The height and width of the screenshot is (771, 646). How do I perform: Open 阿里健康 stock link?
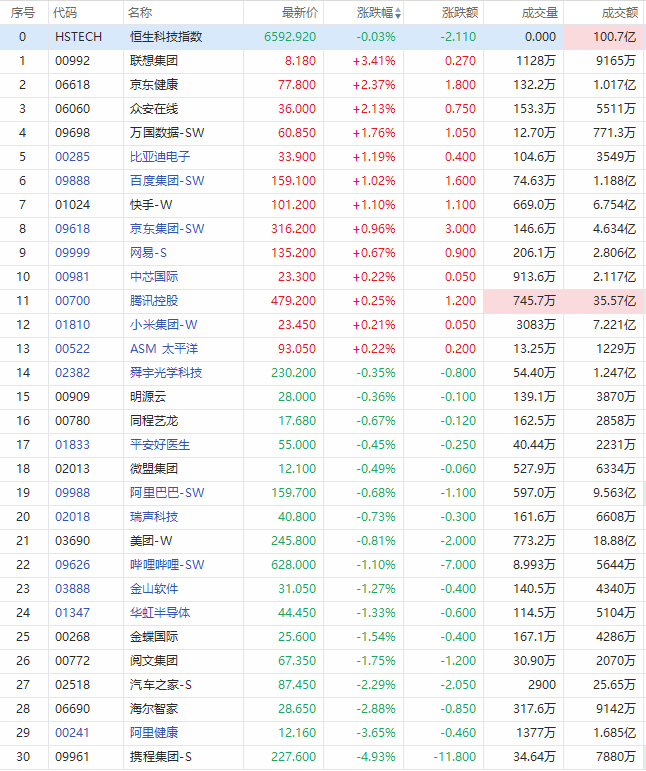(x=154, y=733)
